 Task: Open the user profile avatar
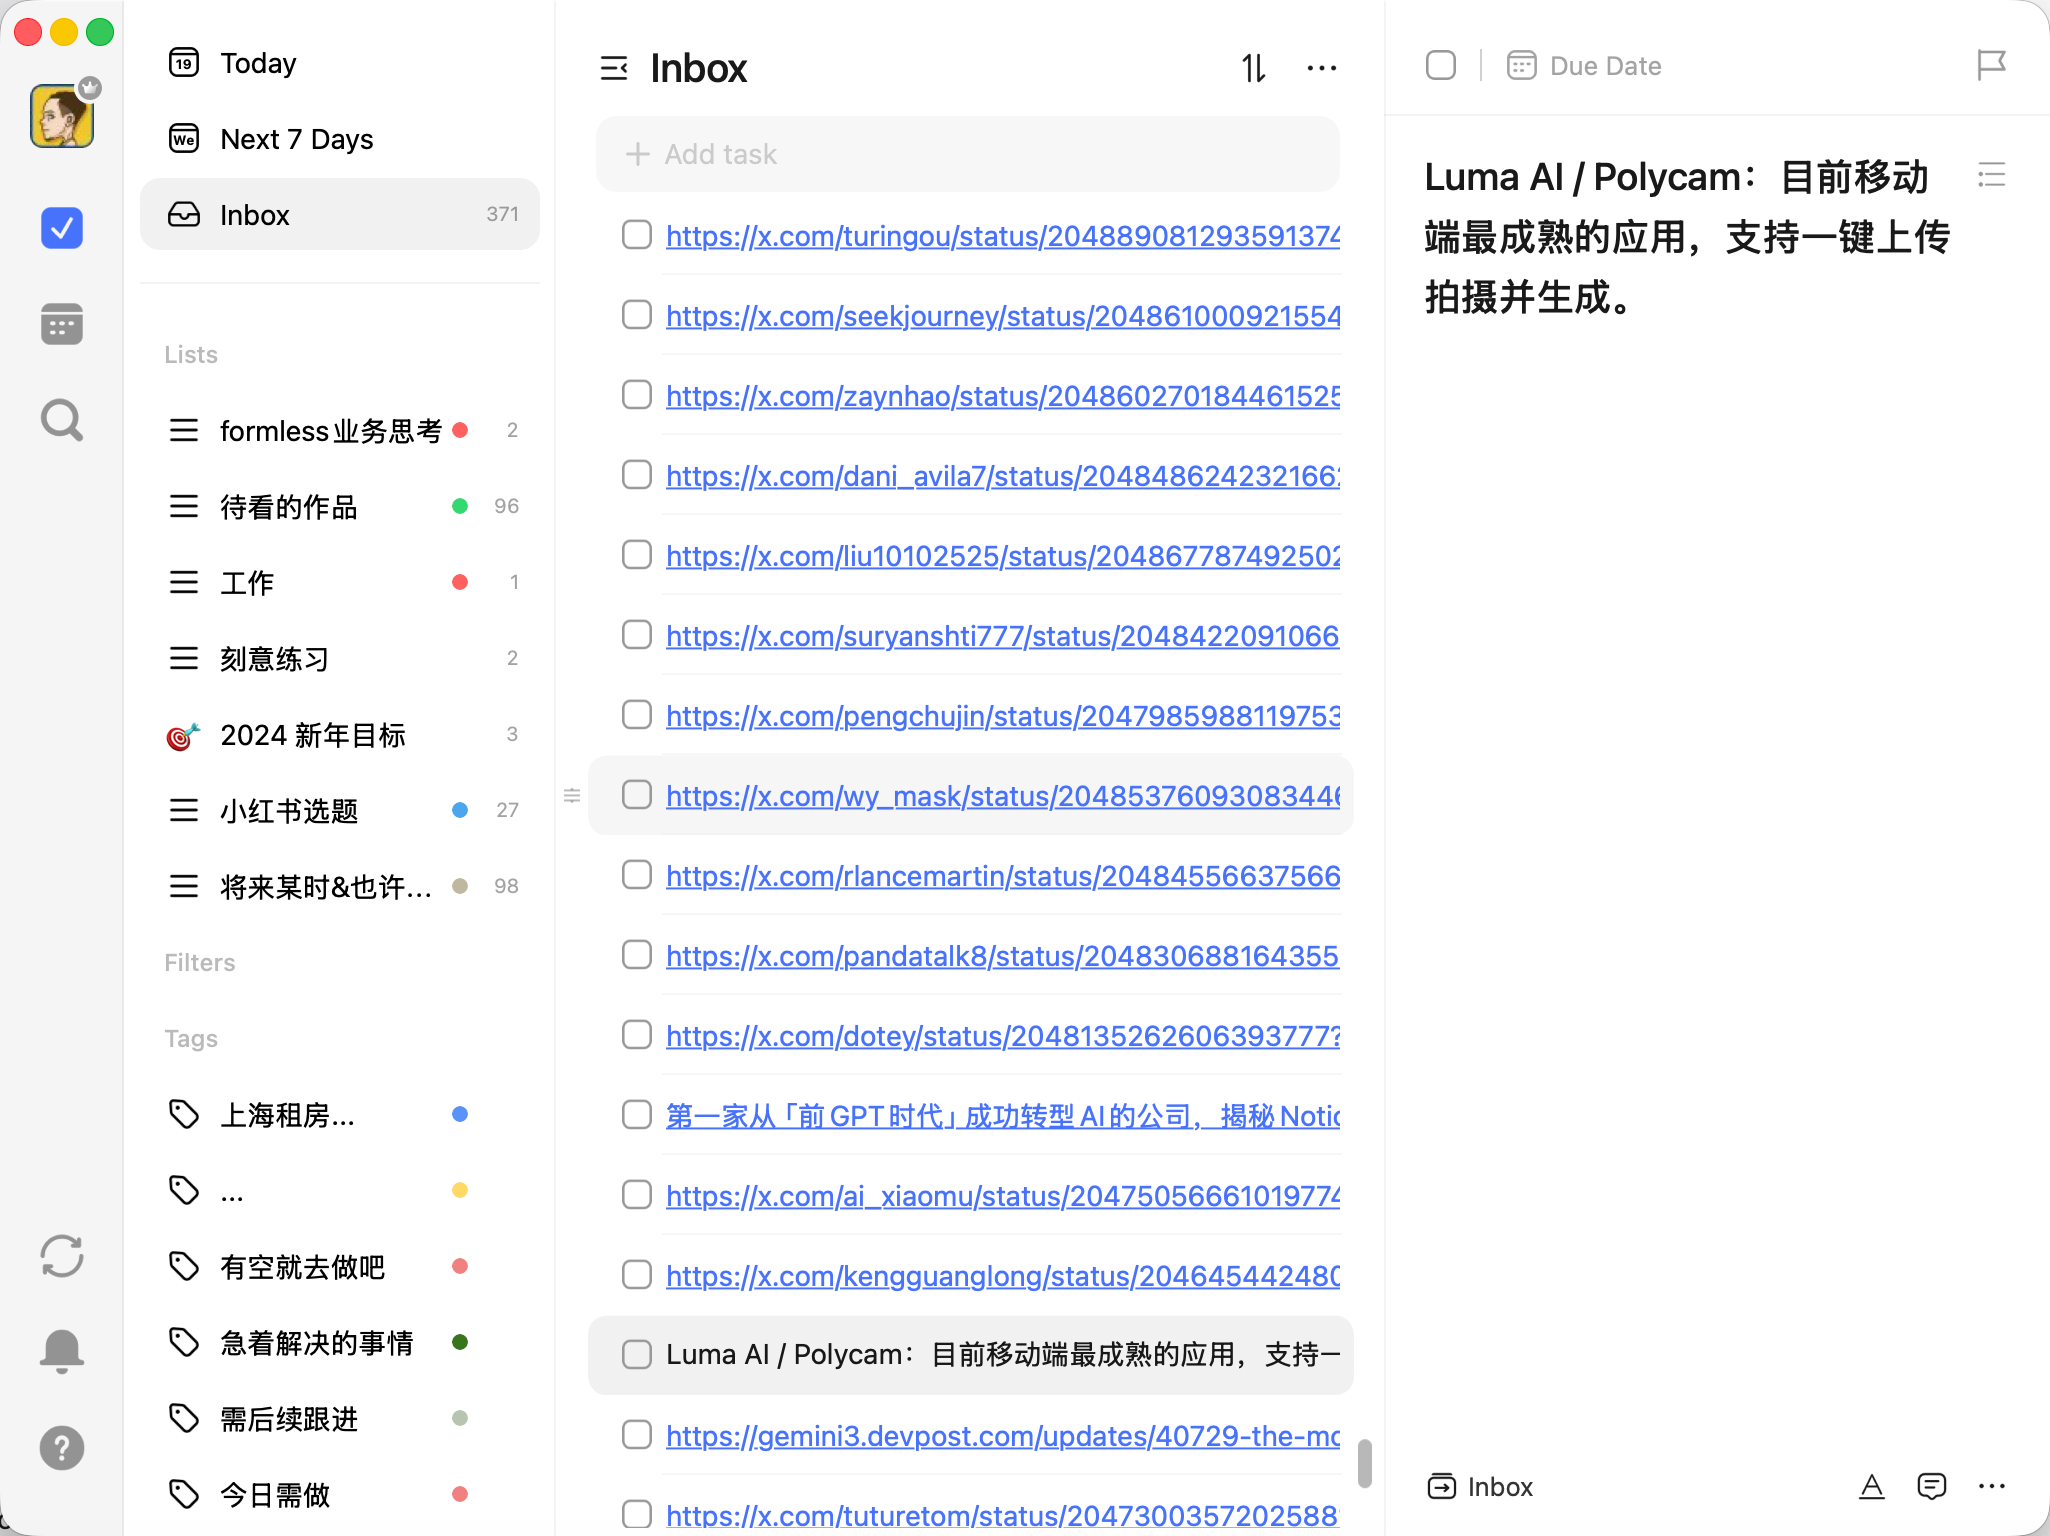[x=62, y=116]
